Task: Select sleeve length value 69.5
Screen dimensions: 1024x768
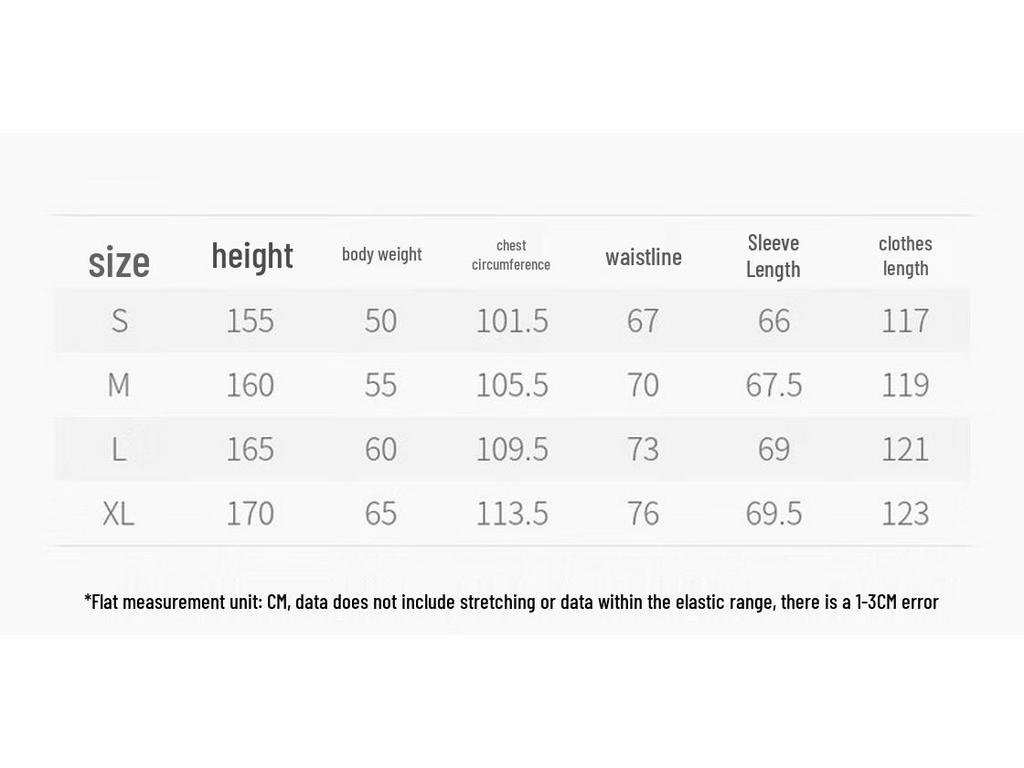Action: [x=774, y=513]
